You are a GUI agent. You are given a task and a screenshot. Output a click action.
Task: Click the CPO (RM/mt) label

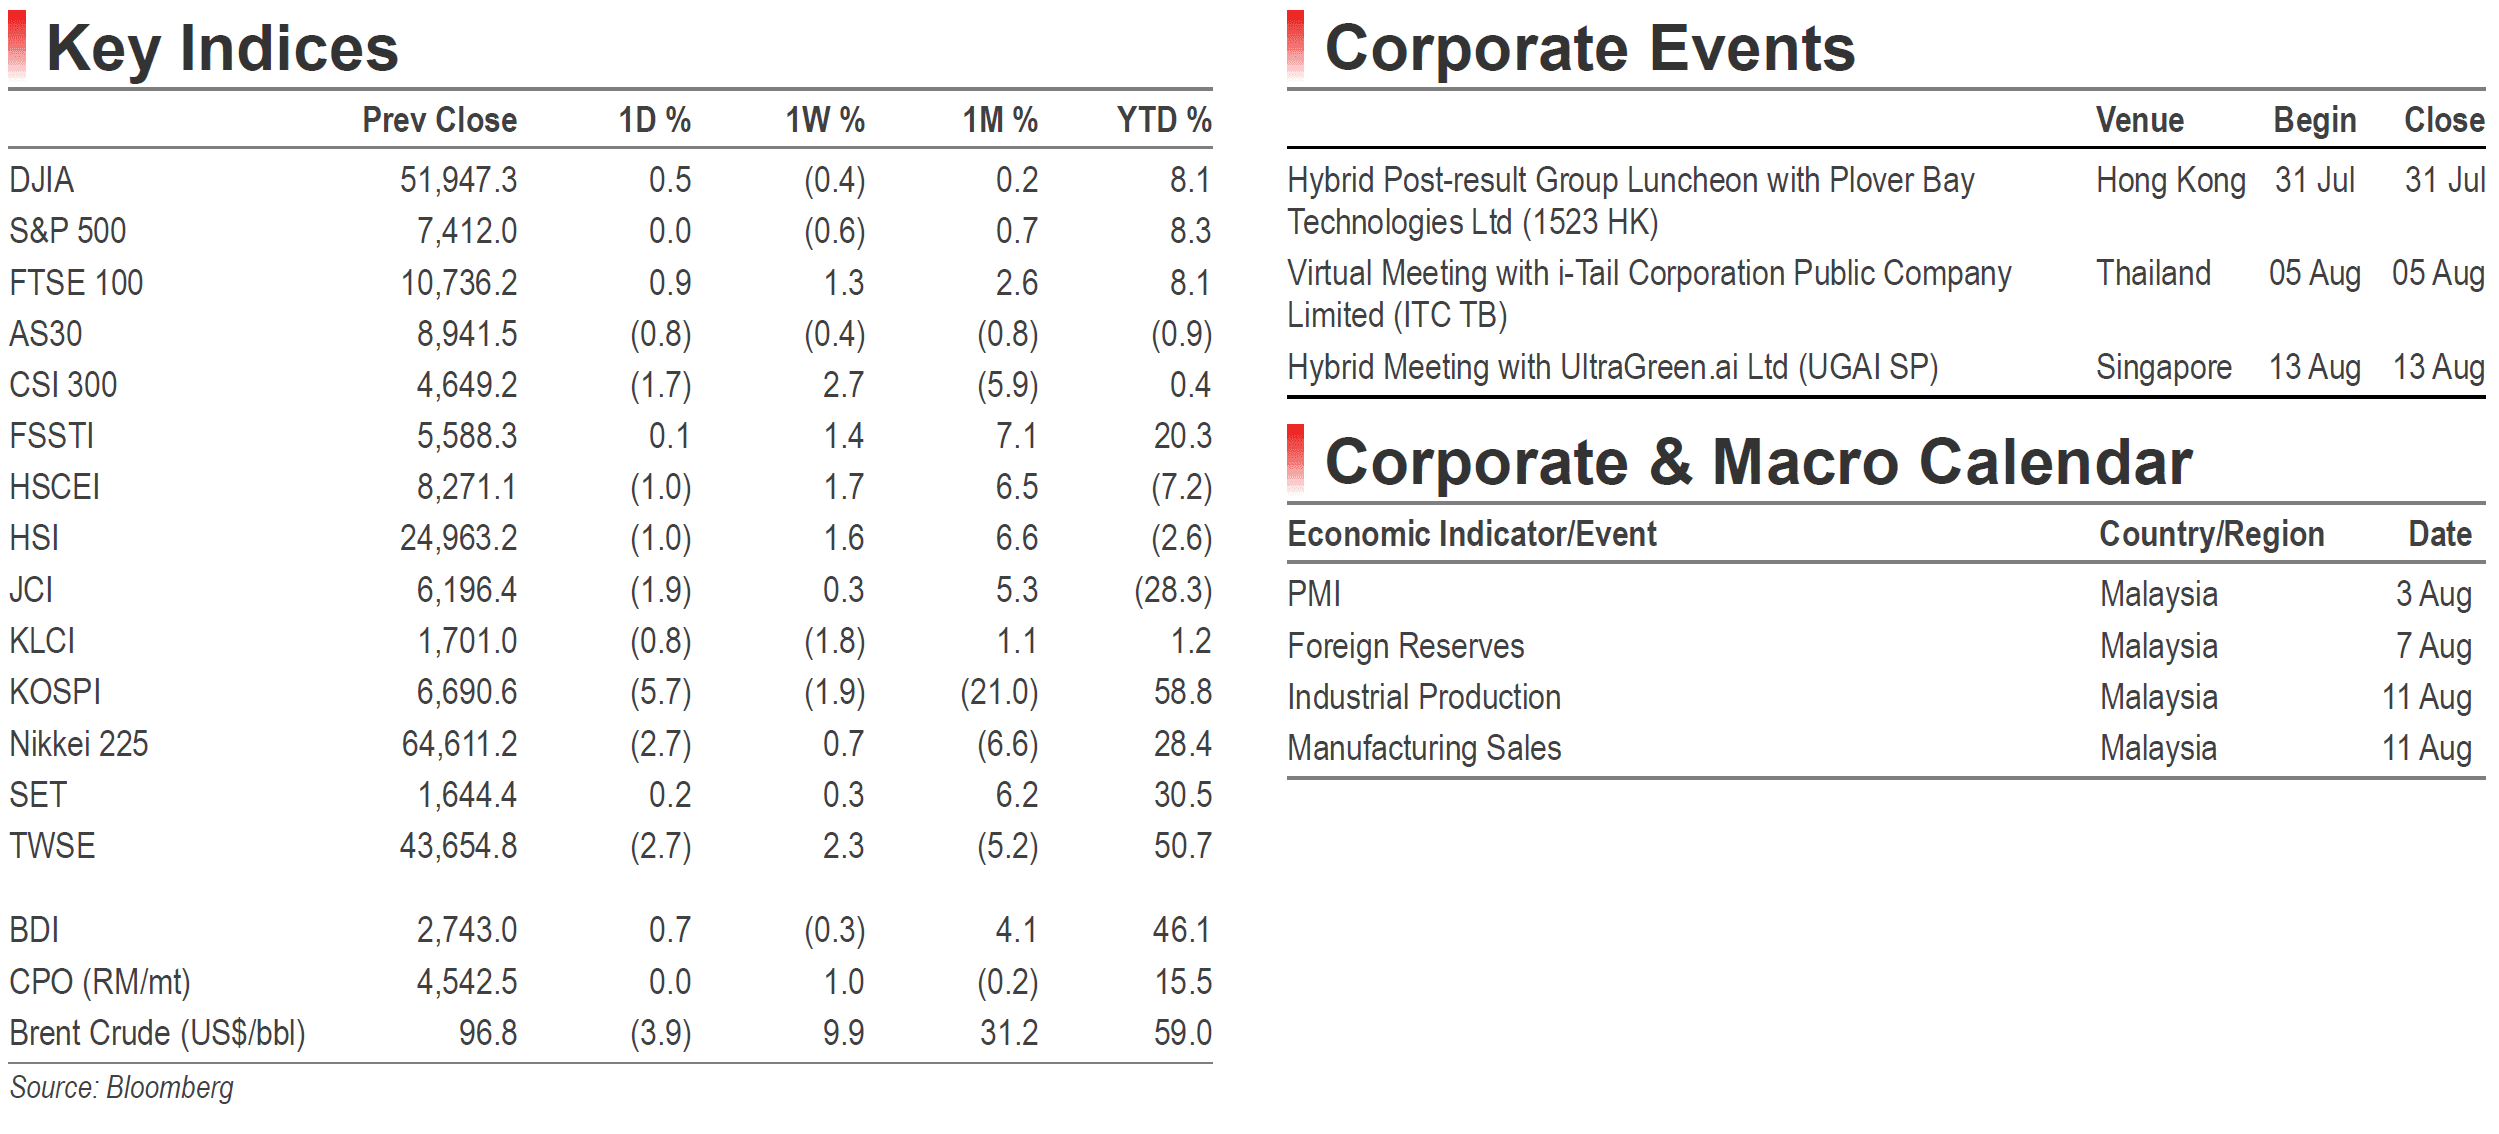coord(100,982)
